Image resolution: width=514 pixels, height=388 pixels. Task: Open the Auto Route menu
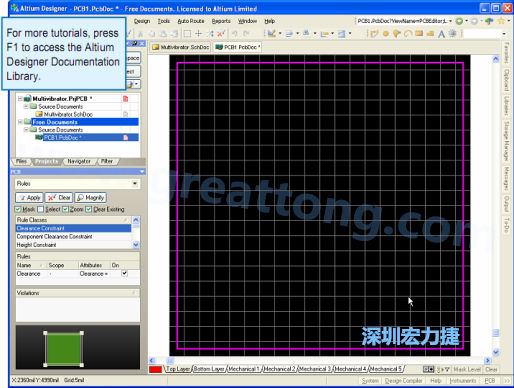pyautogui.click(x=191, y=21)
